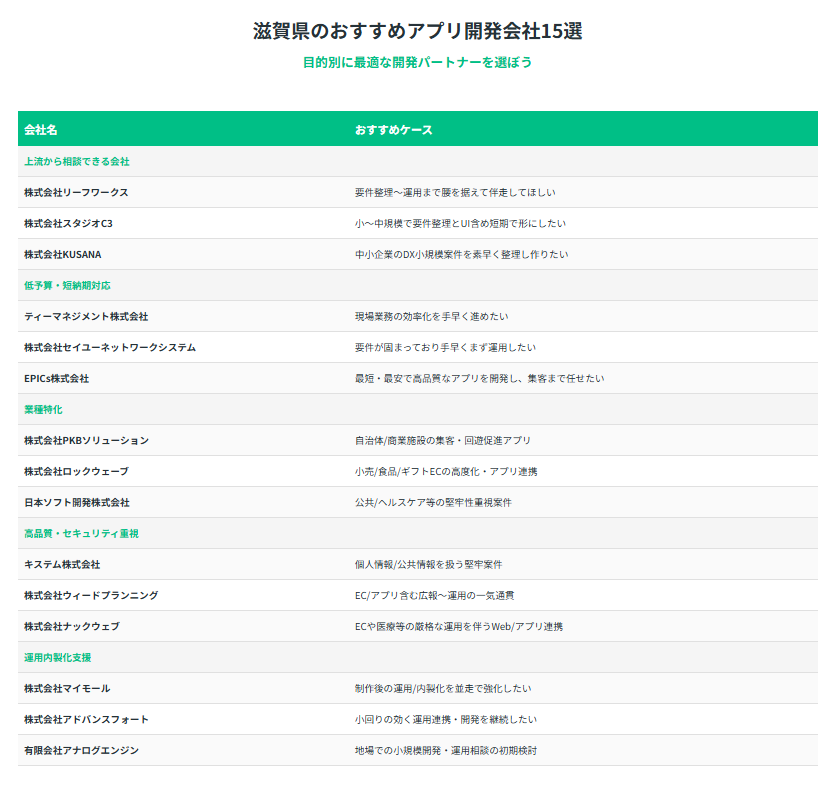Click text 最短・最安で高品質なアプリを開発し、集客まで任せたい
Viewport: 836px width, 788px height.
point(480,379)
